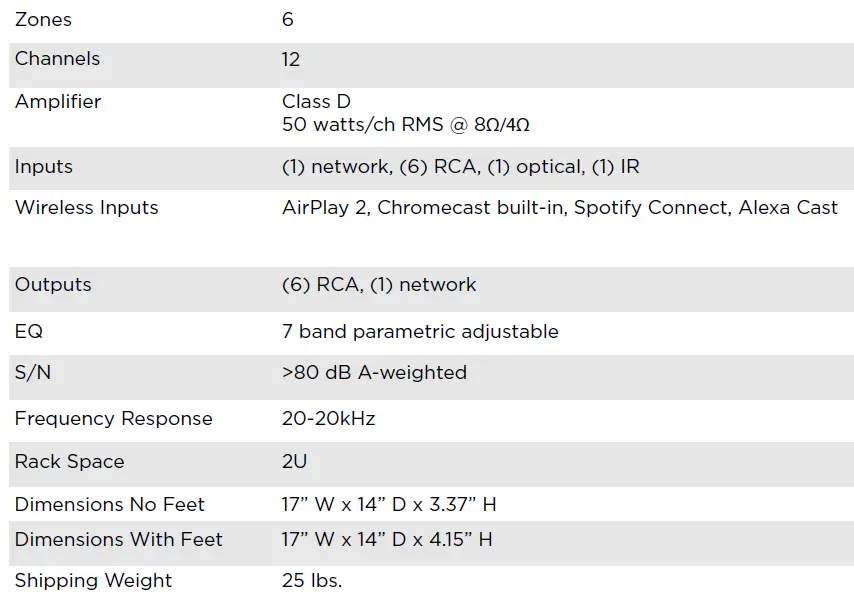This screenshot has width=854, height=604.
Task: Click the S/N value >80 dB A-weighted
Action: coord(374,373)
